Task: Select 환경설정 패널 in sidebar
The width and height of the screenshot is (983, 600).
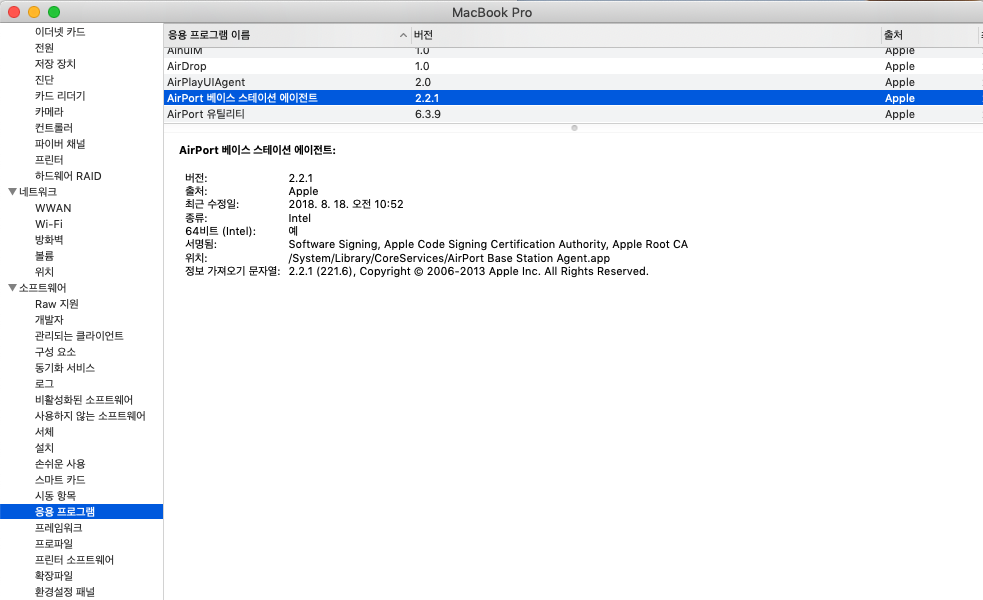Action: [x=65, y=592]
